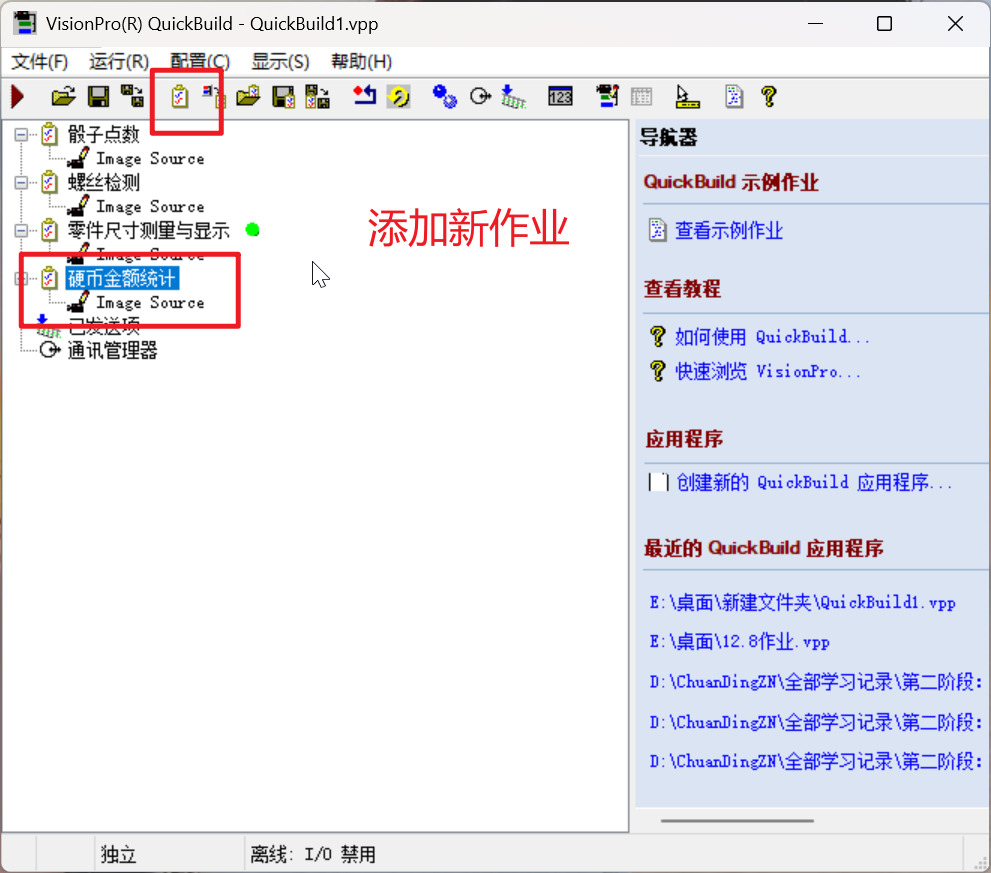The width and height of the screenshot is (991, 873).
Task: Click the 导航器 panel header
Action: point(668,137)
